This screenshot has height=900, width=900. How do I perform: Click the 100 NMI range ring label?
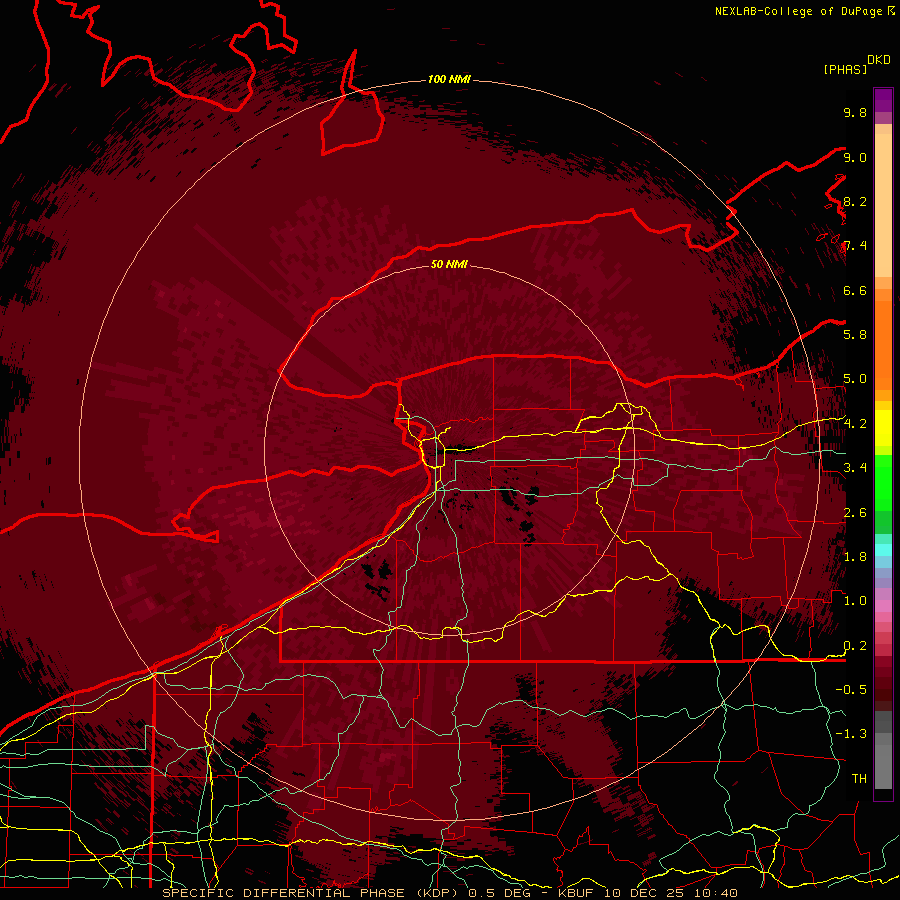pyautogui.click(x=449, y=79)
